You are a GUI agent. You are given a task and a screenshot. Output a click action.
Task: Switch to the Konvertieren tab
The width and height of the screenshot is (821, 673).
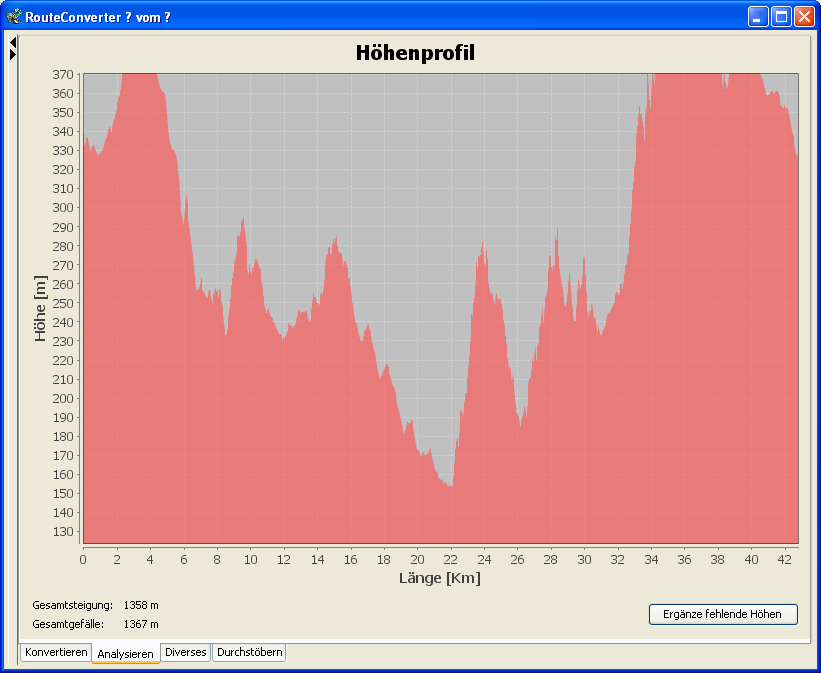pyautogui.click(x=56, y=652)
